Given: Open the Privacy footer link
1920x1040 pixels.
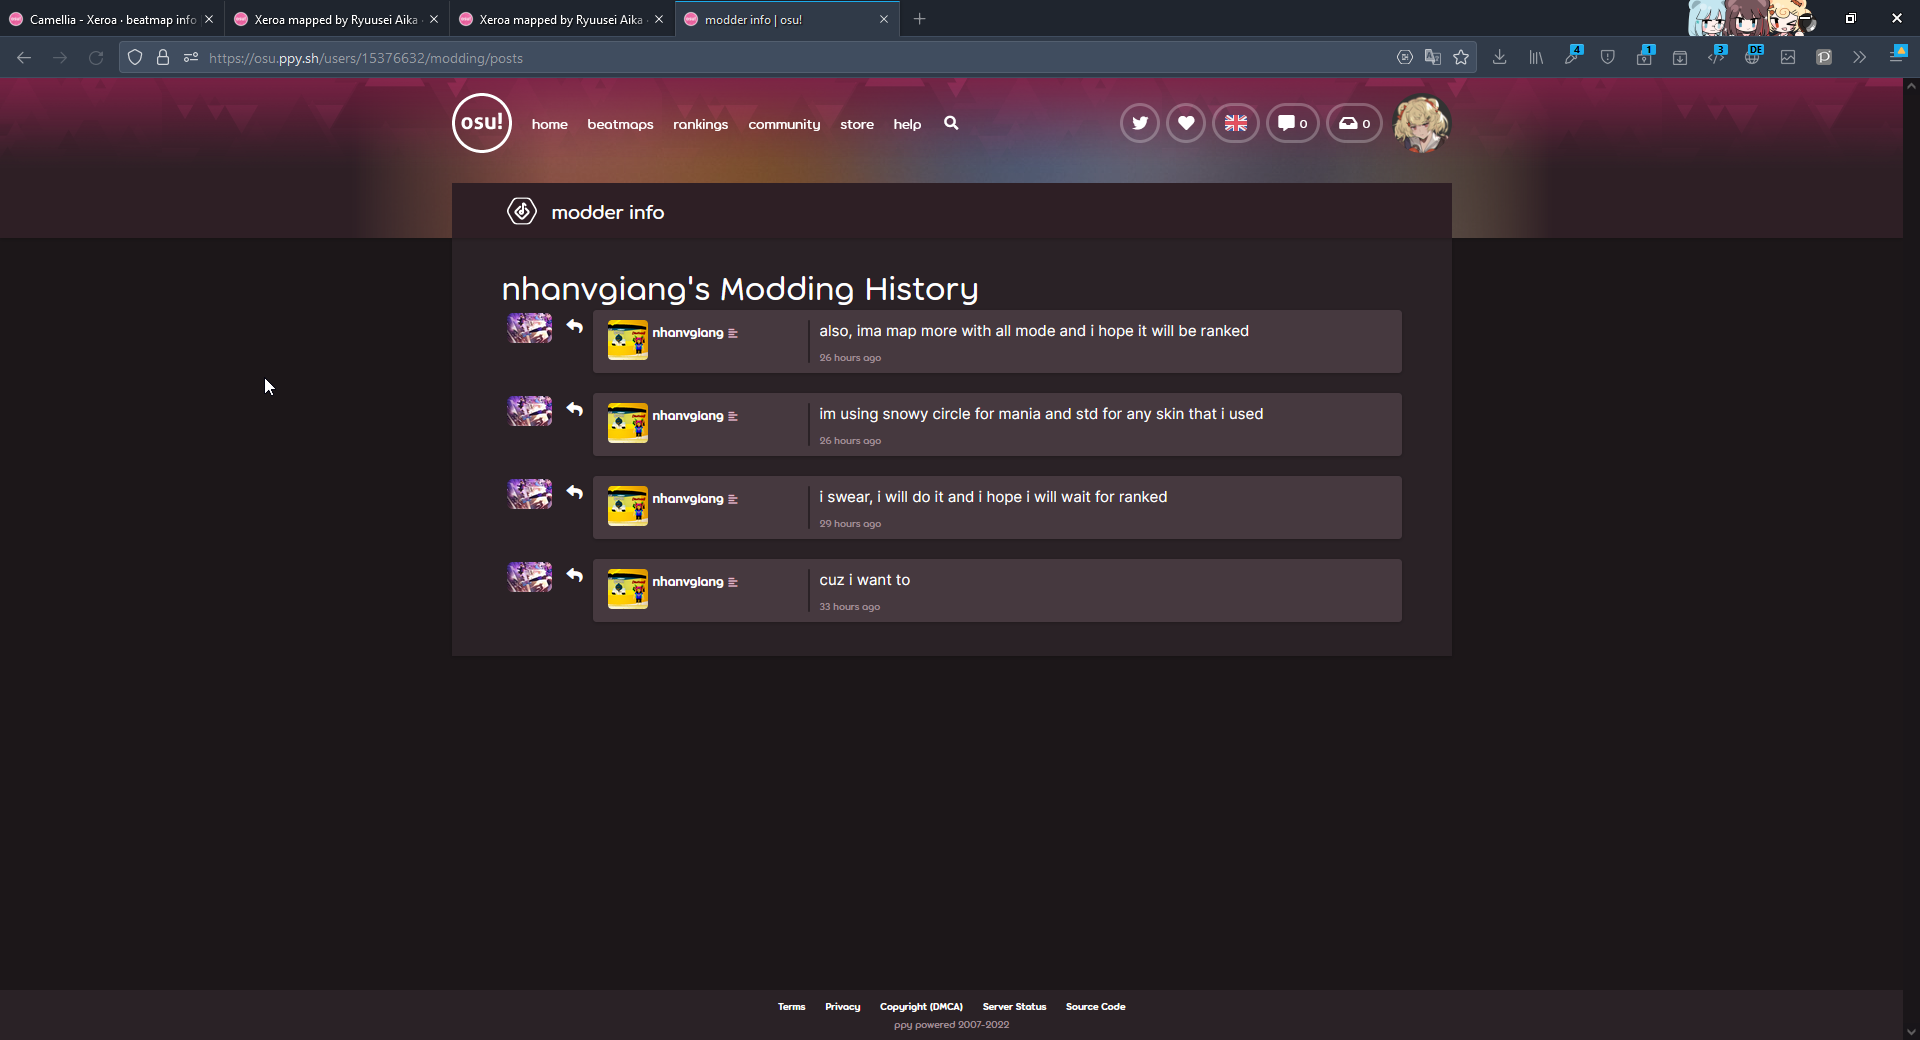Looking at the screenshot, I should point(842,1007).
